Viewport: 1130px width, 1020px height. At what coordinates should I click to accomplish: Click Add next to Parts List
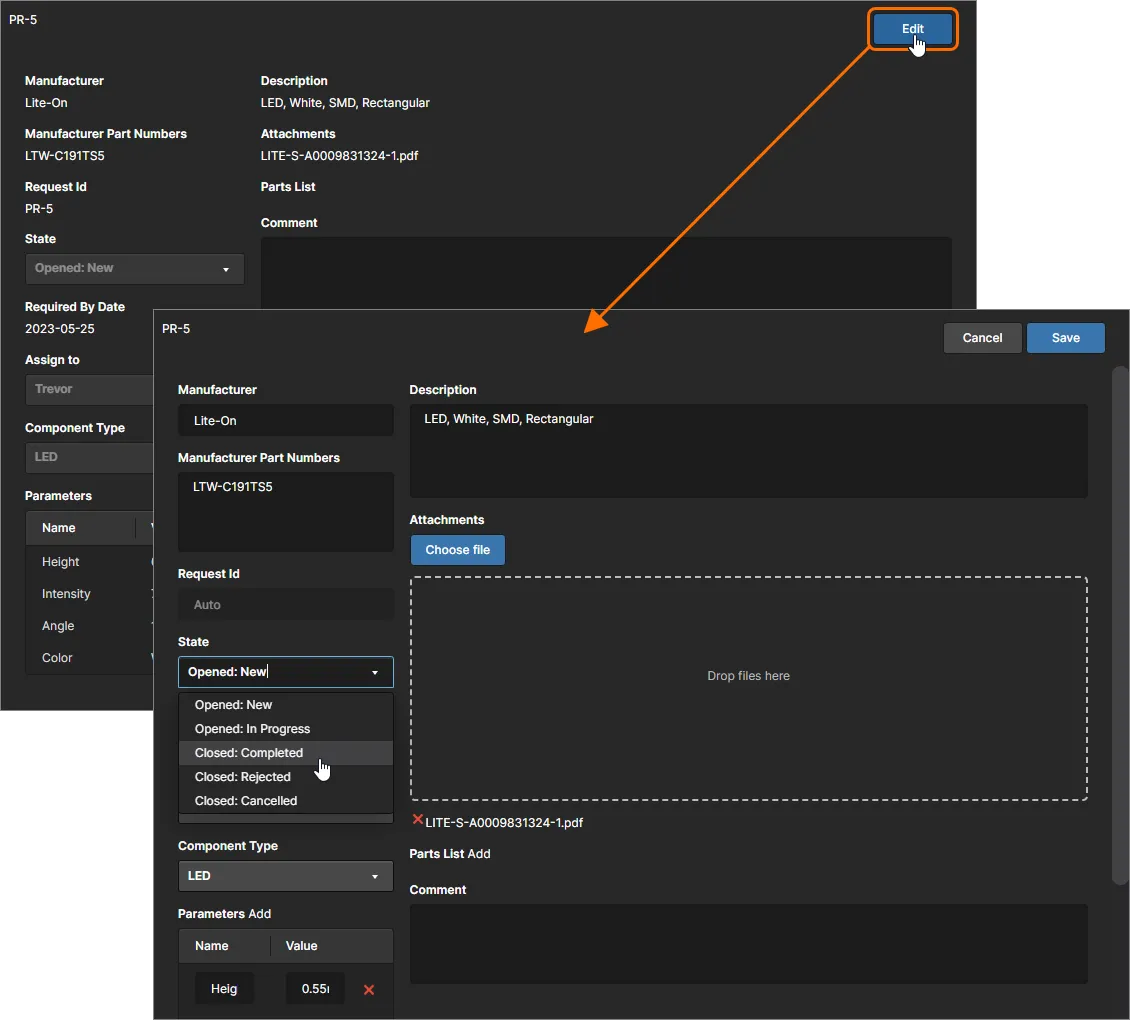pos(479,853)
